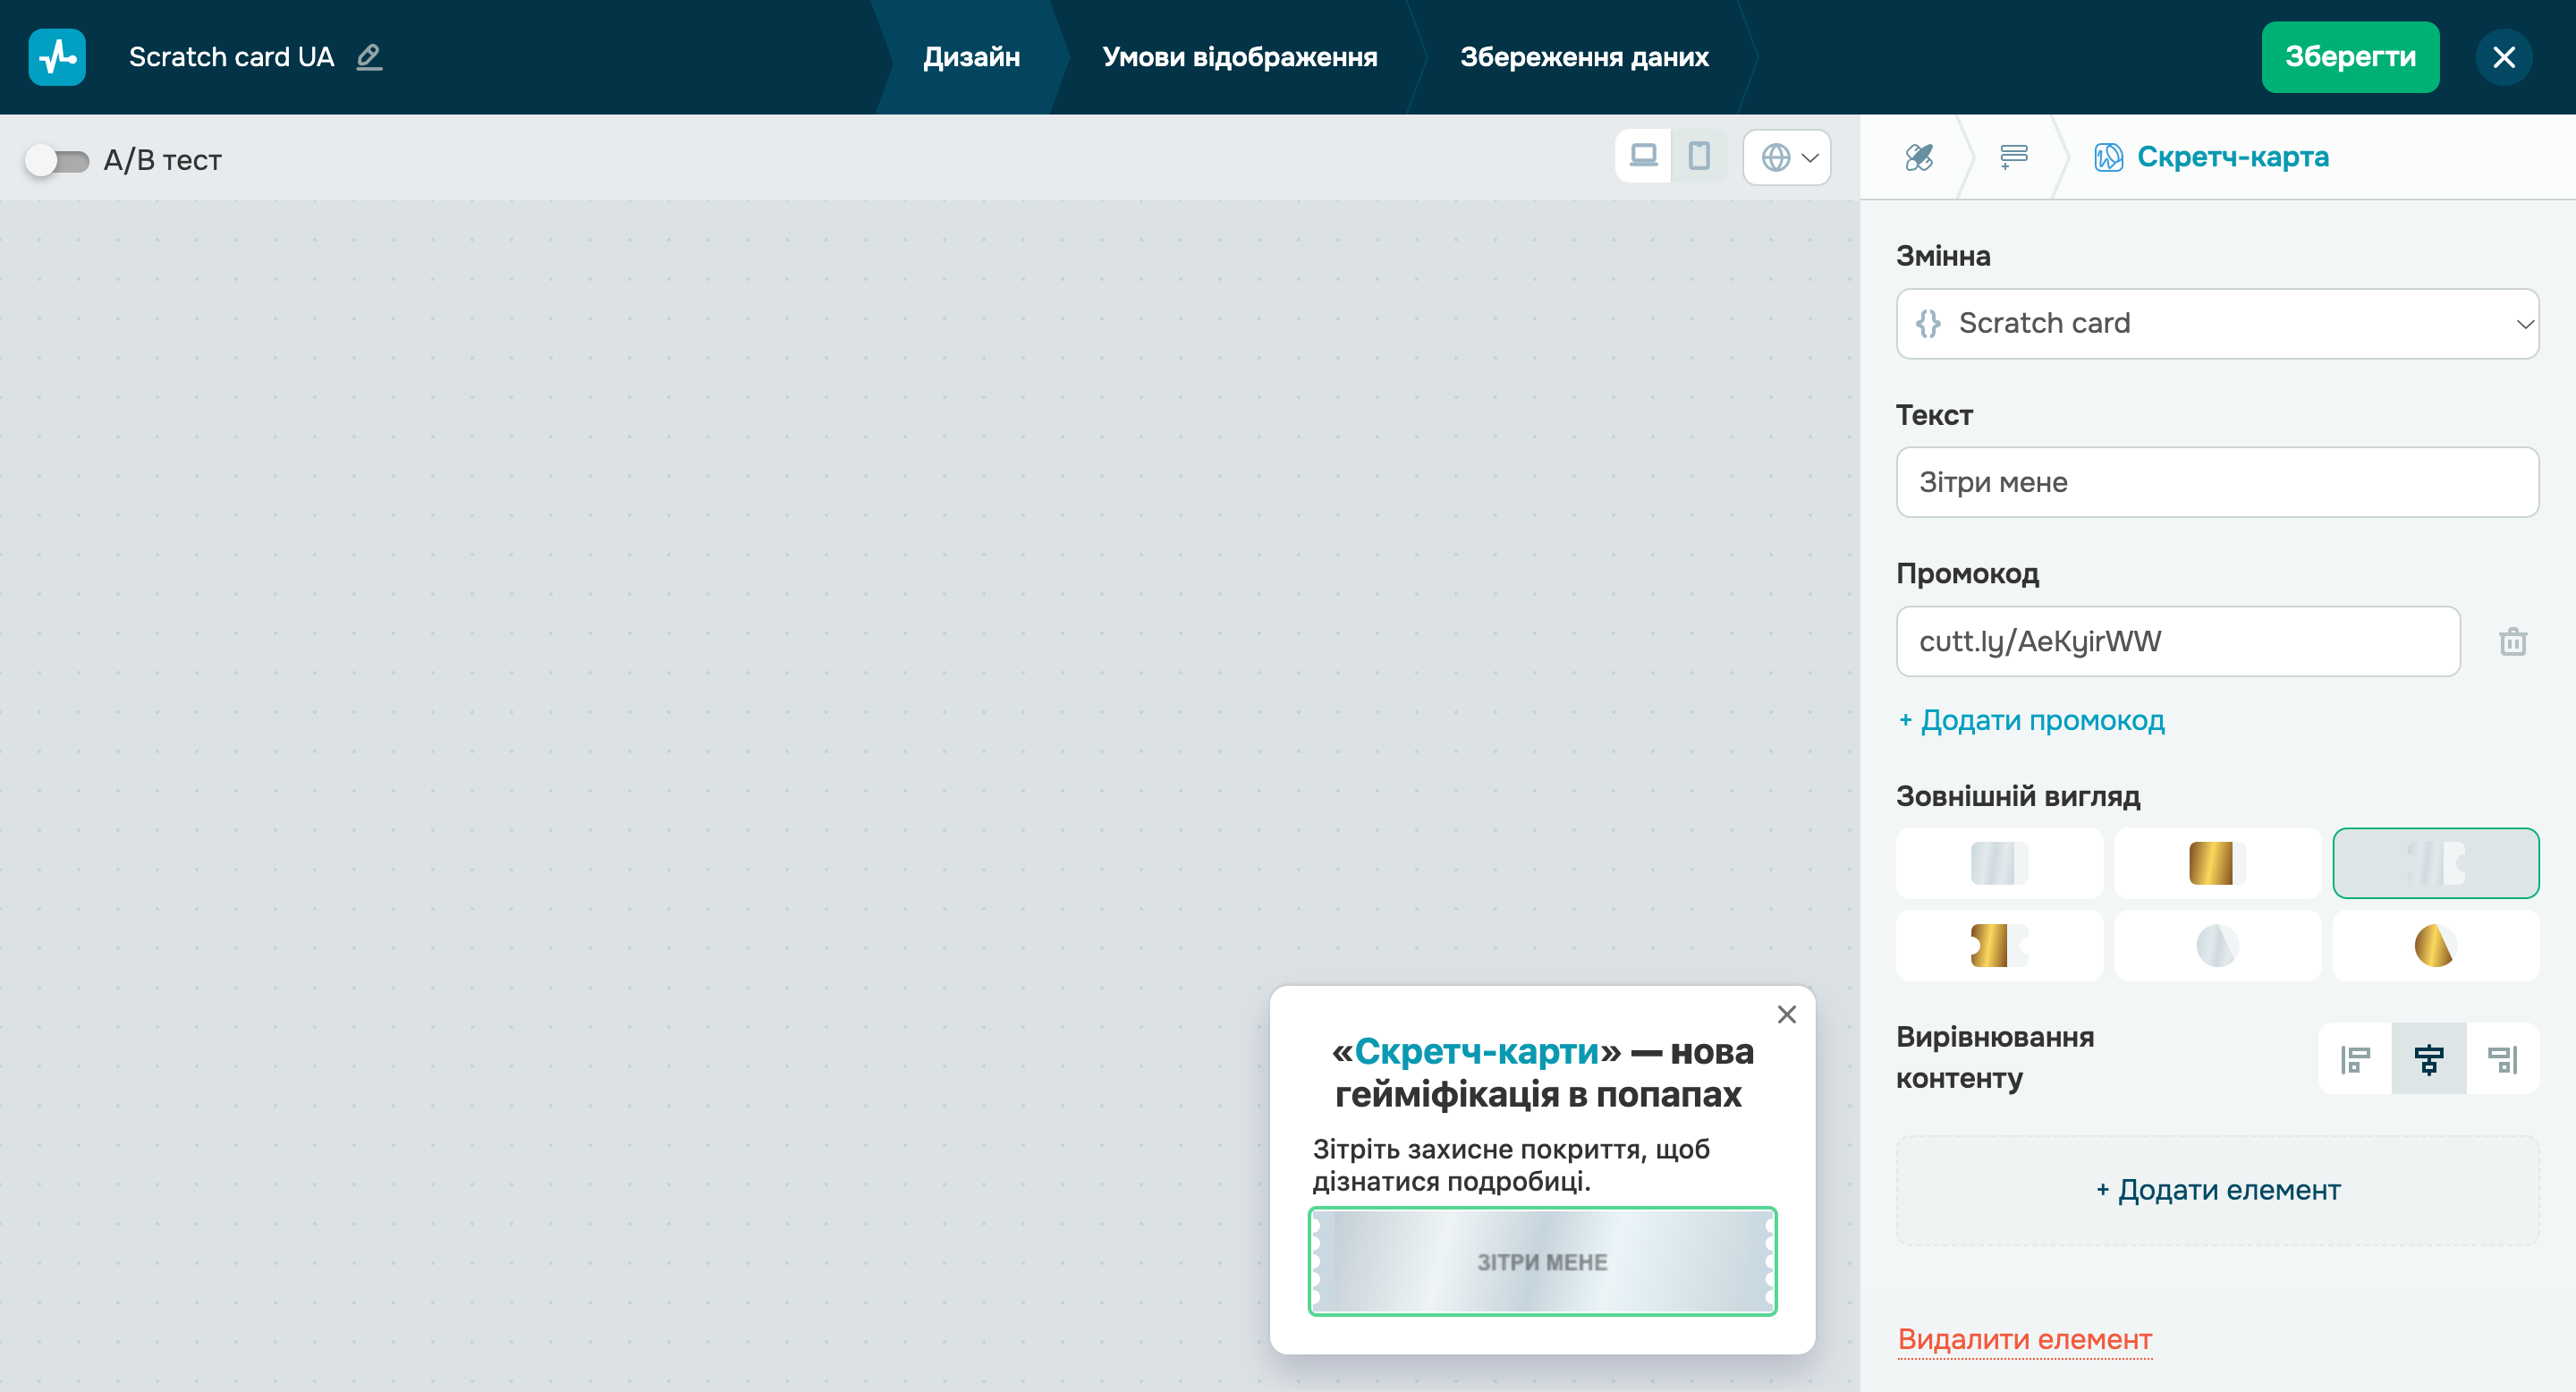The height and width of the screenshot is (1392, 2576).
Task: Go to the Умови відображення tab
Action: [x=1239, y=57]
